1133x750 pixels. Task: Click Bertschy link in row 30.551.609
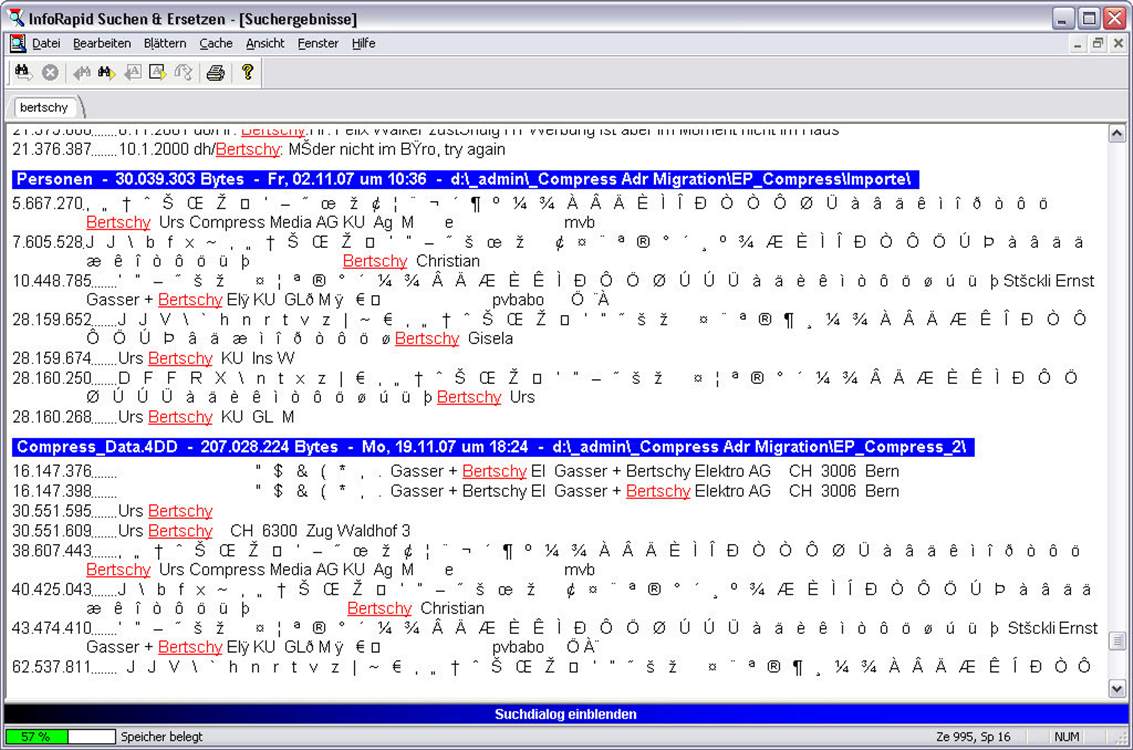tap(180, 531)
